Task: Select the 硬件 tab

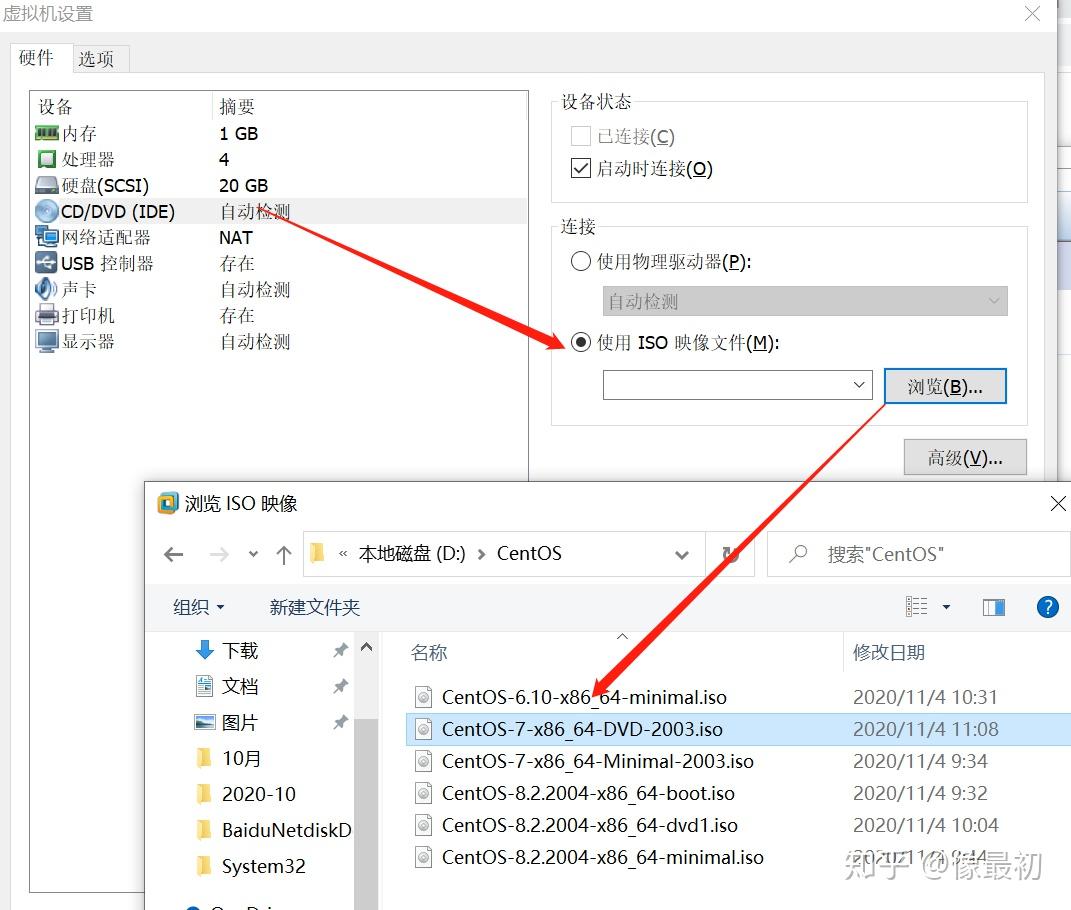Action: pos(38,59)
